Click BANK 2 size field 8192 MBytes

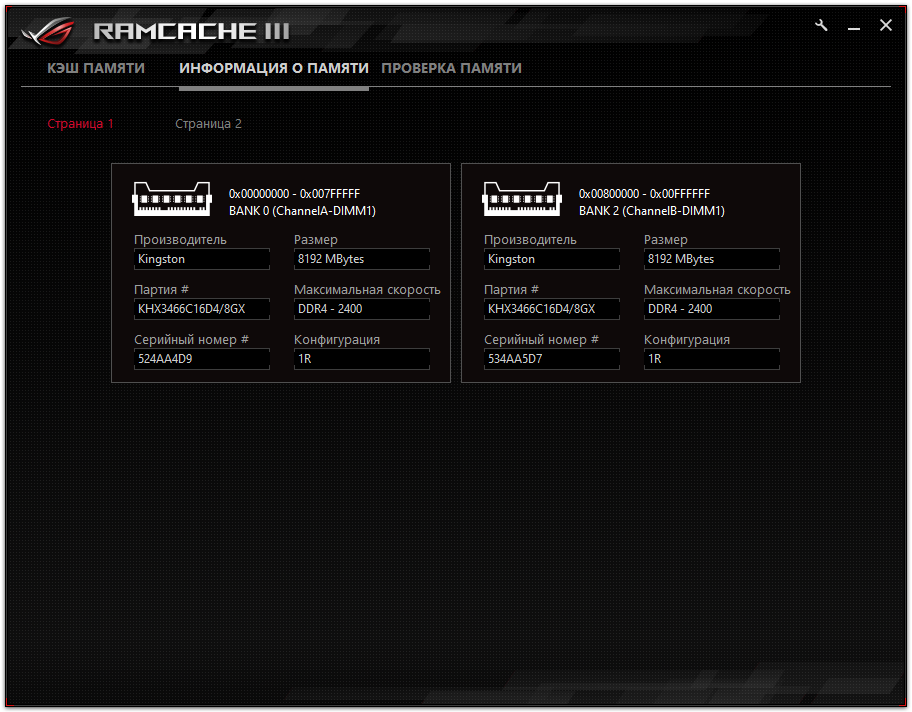(712, 259)
